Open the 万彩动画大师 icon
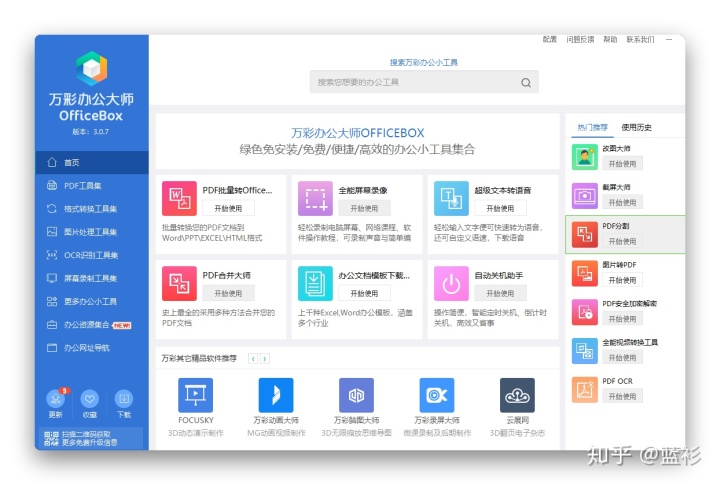Image resolution: width=720 pixels, height=485 pixels. tap(276, 395)
